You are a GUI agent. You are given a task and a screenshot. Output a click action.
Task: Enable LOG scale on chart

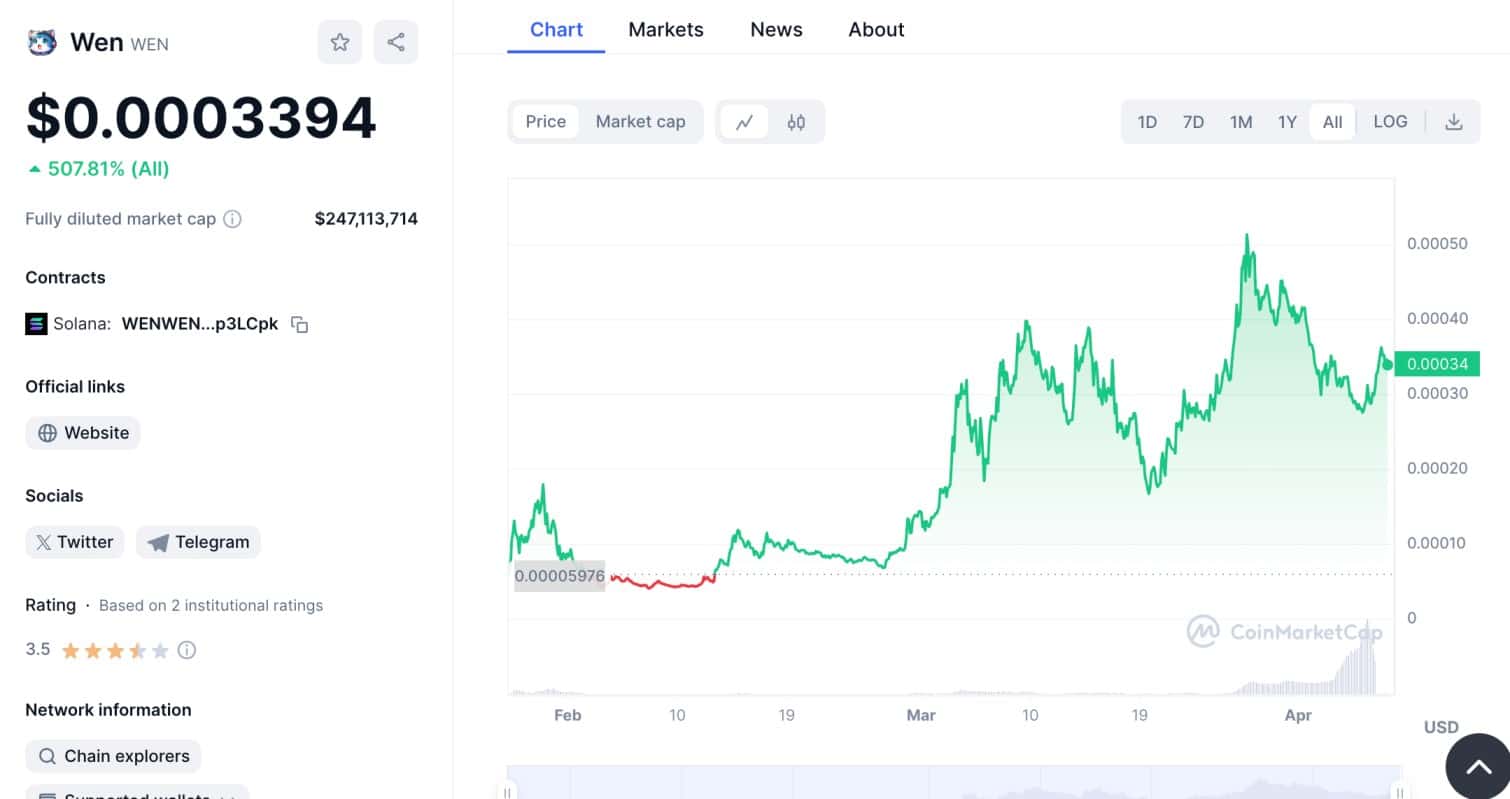(x=1390, y=122)
